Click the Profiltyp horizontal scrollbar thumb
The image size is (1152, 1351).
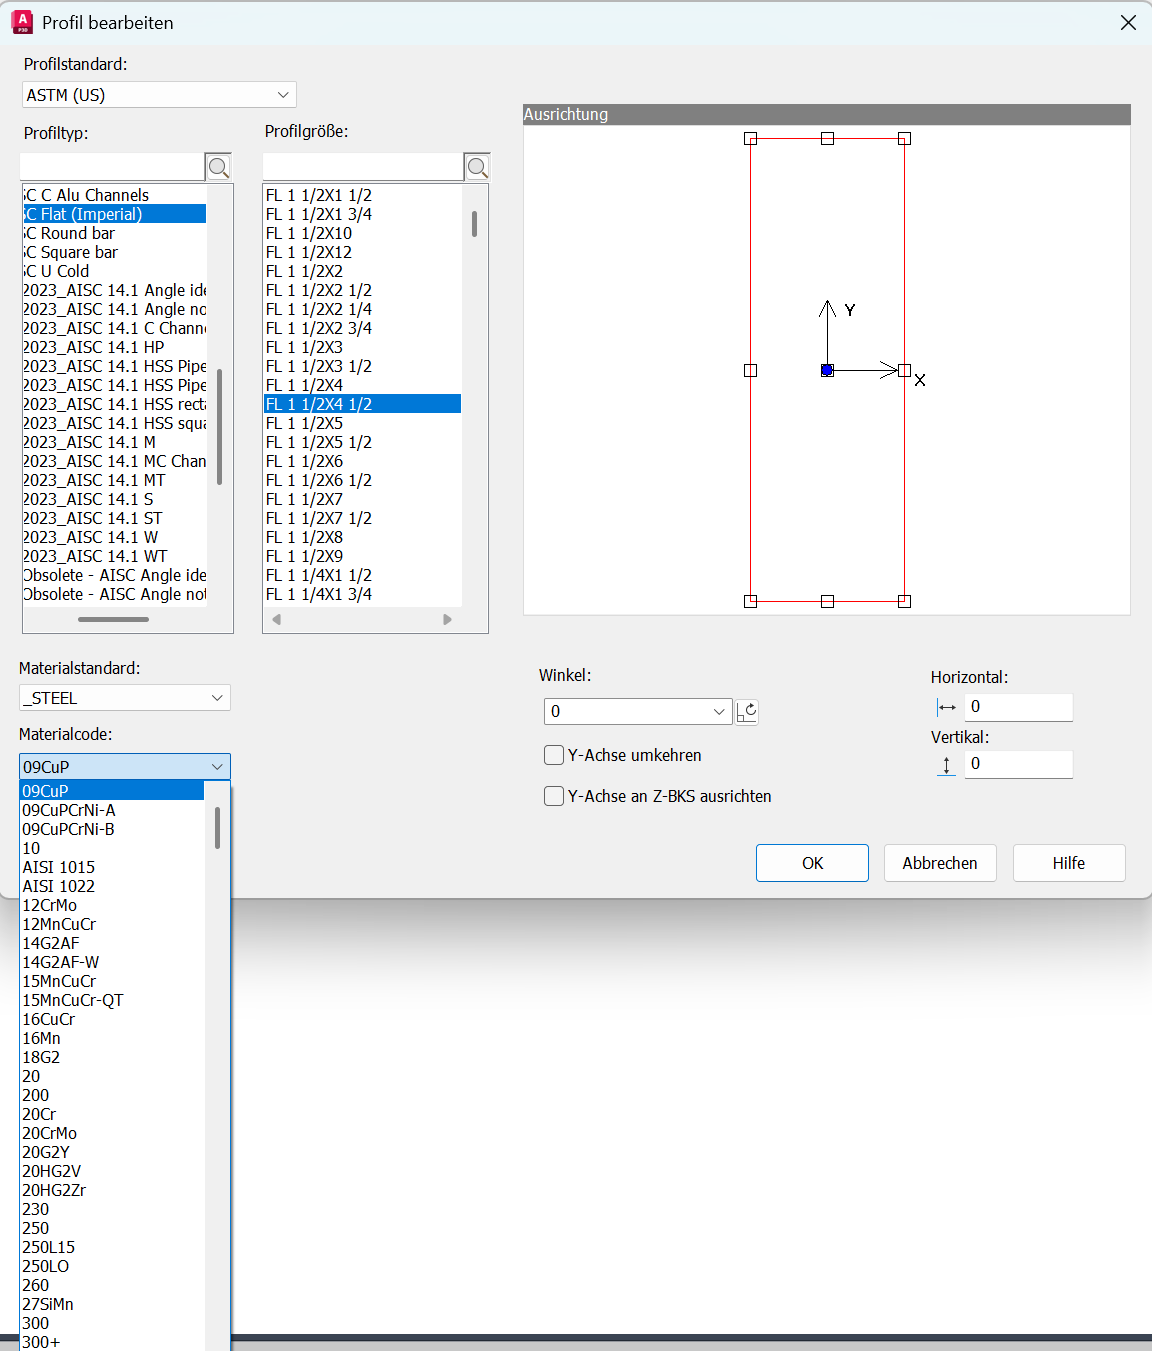tap(113, 619)
